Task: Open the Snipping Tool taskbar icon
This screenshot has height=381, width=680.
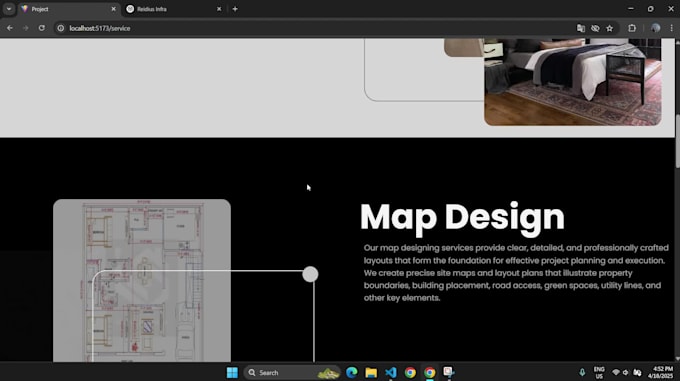Action: (449, 372)
